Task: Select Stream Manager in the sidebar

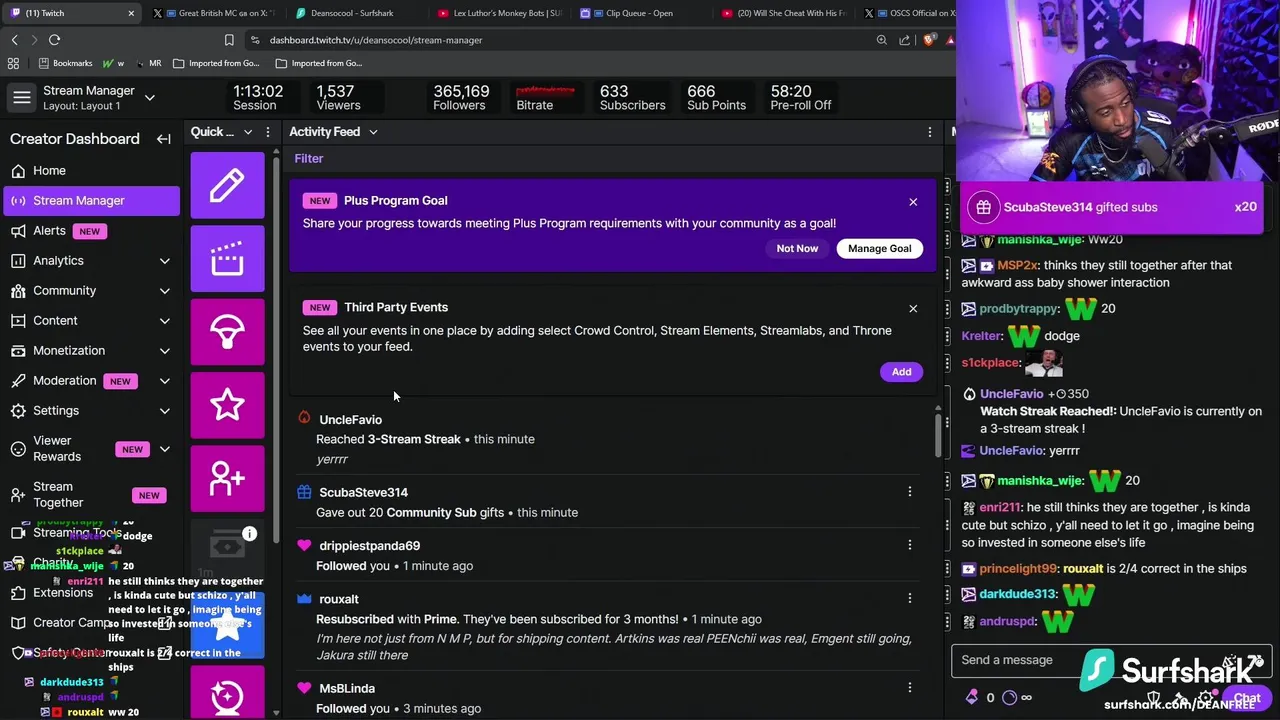Action: pyautogui.click(x=91, y=201)
